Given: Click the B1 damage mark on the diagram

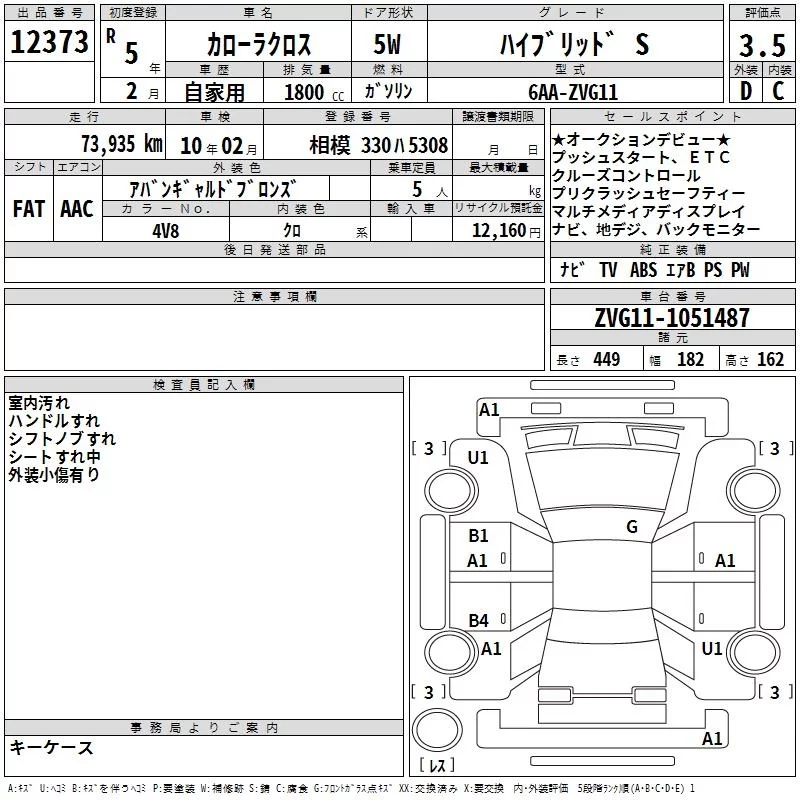Looking at the screenshot, I should (x=478, y=536).
